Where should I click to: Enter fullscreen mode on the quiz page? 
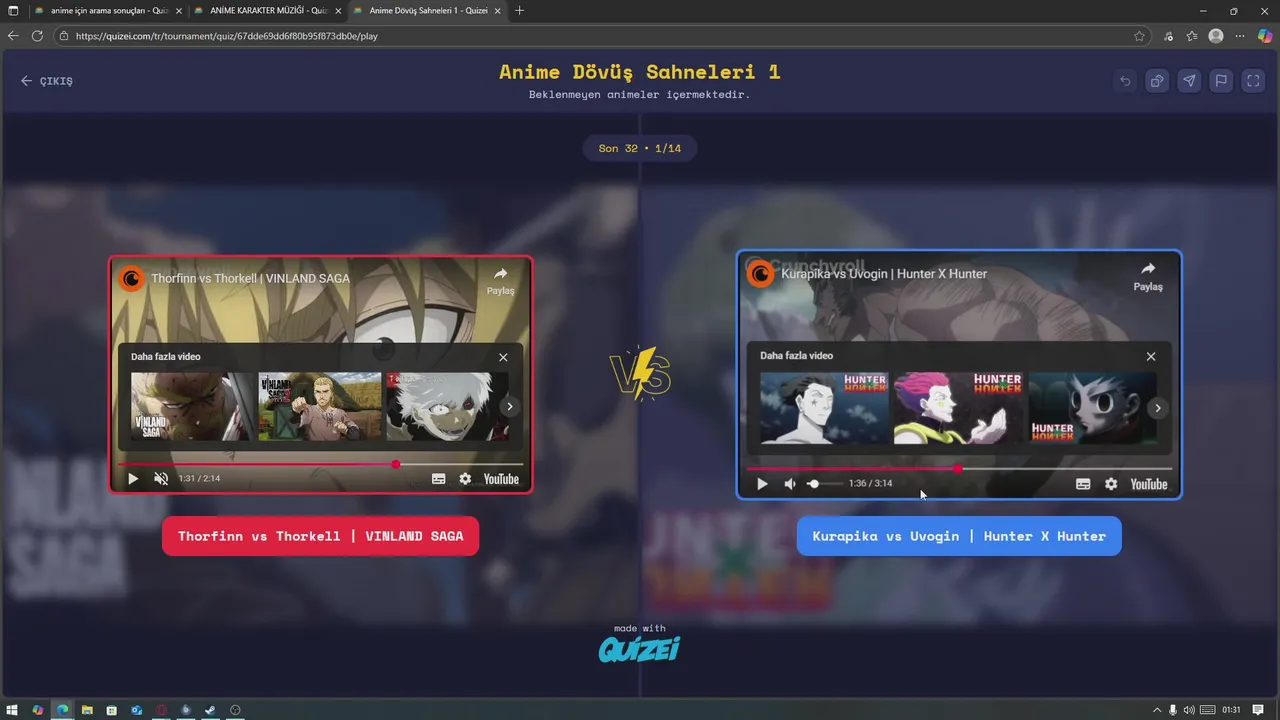(1253, 81)
